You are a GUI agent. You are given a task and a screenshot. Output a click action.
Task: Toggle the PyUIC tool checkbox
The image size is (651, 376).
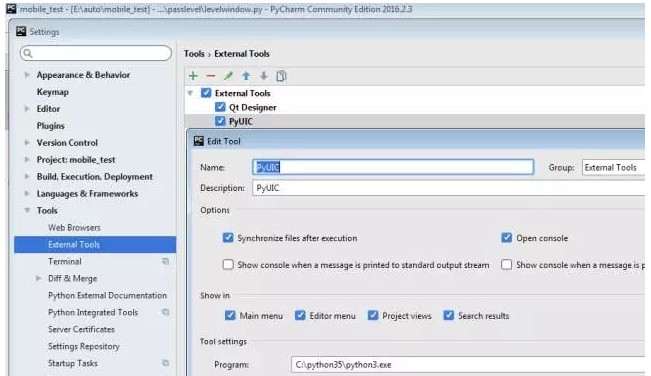point(220,121)
